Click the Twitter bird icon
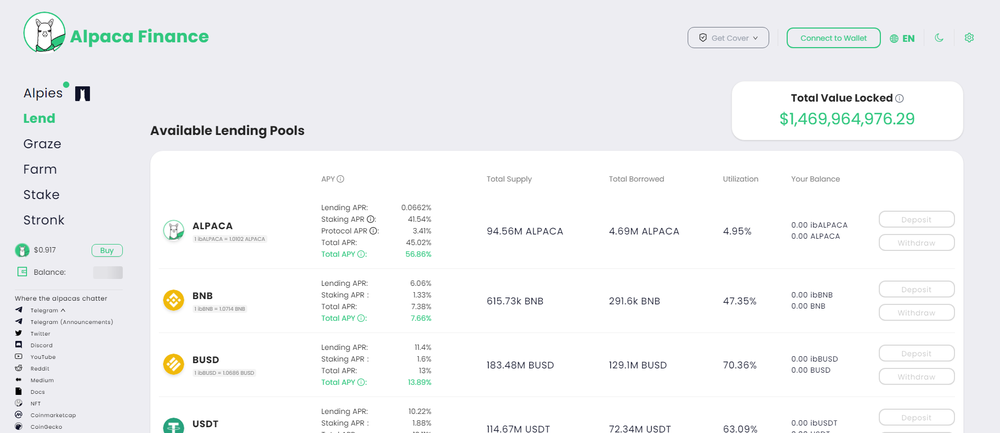This screenshot has width=1000, height=433. 18,334
